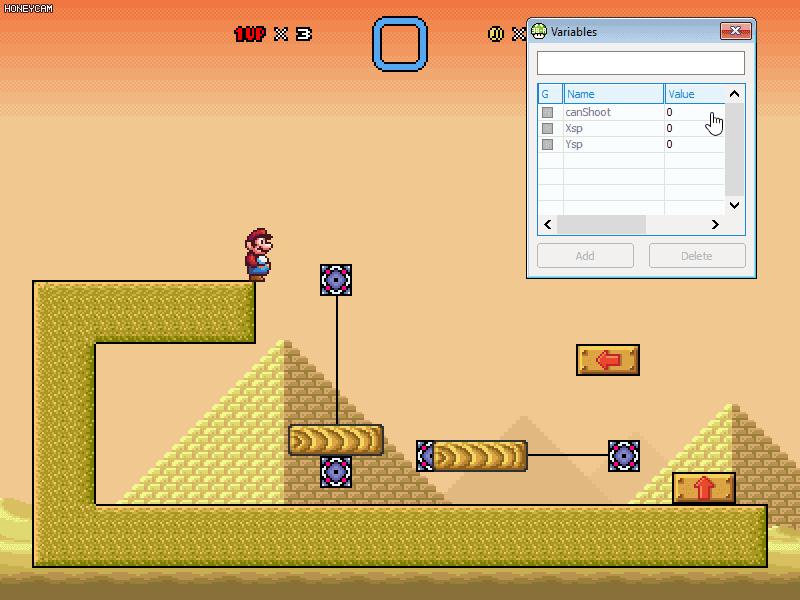Click the Delete button
This screenshot has width=800, height=600.
click(x=697, y=256)
